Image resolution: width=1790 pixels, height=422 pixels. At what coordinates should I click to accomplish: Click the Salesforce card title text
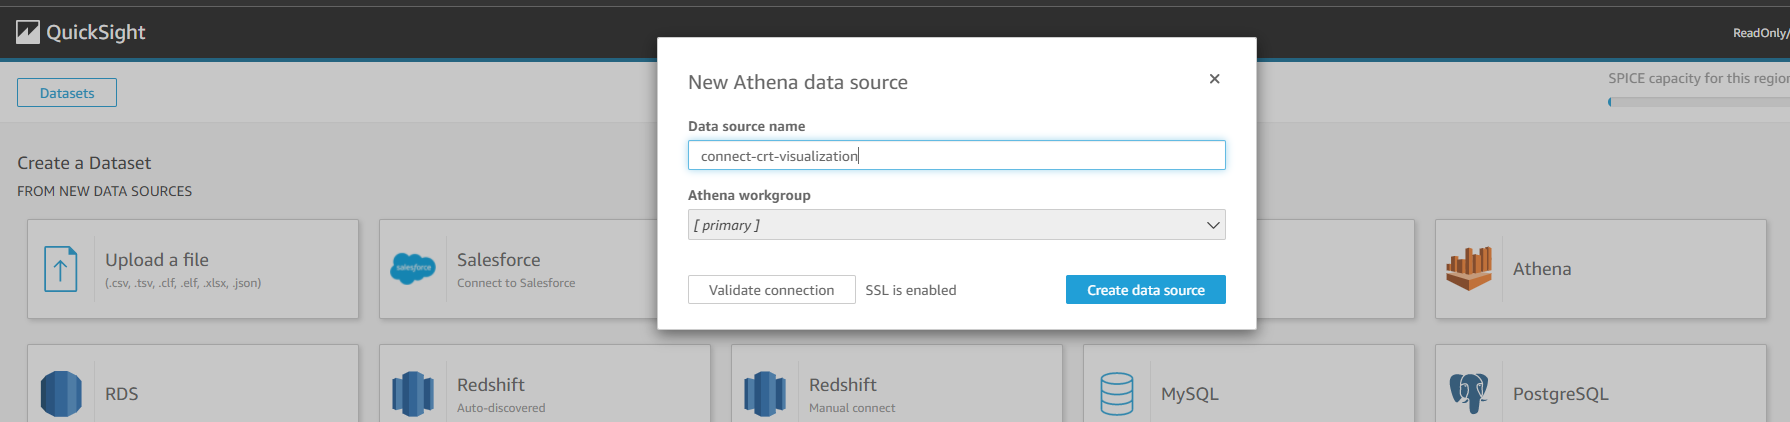pos(498,260)
